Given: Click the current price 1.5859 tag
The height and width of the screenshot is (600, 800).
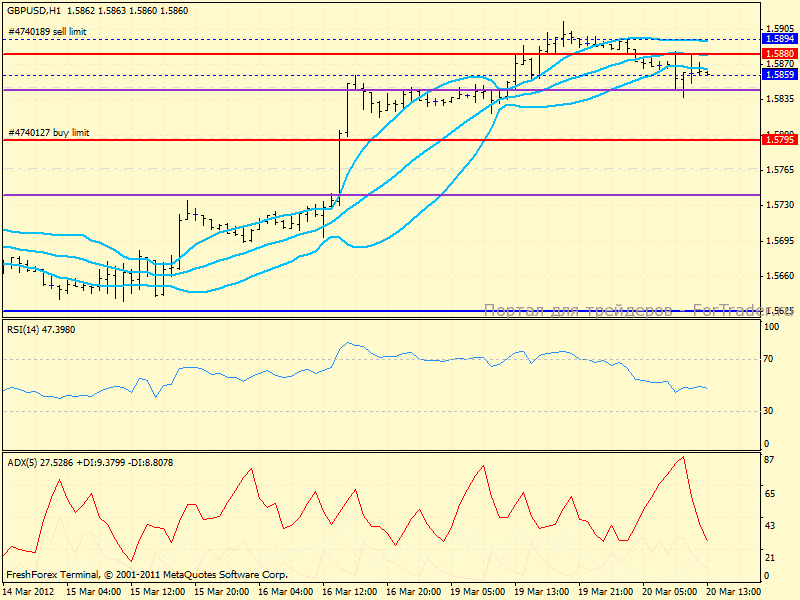Looking at the screenshot, I should click(x=779, y=75).
